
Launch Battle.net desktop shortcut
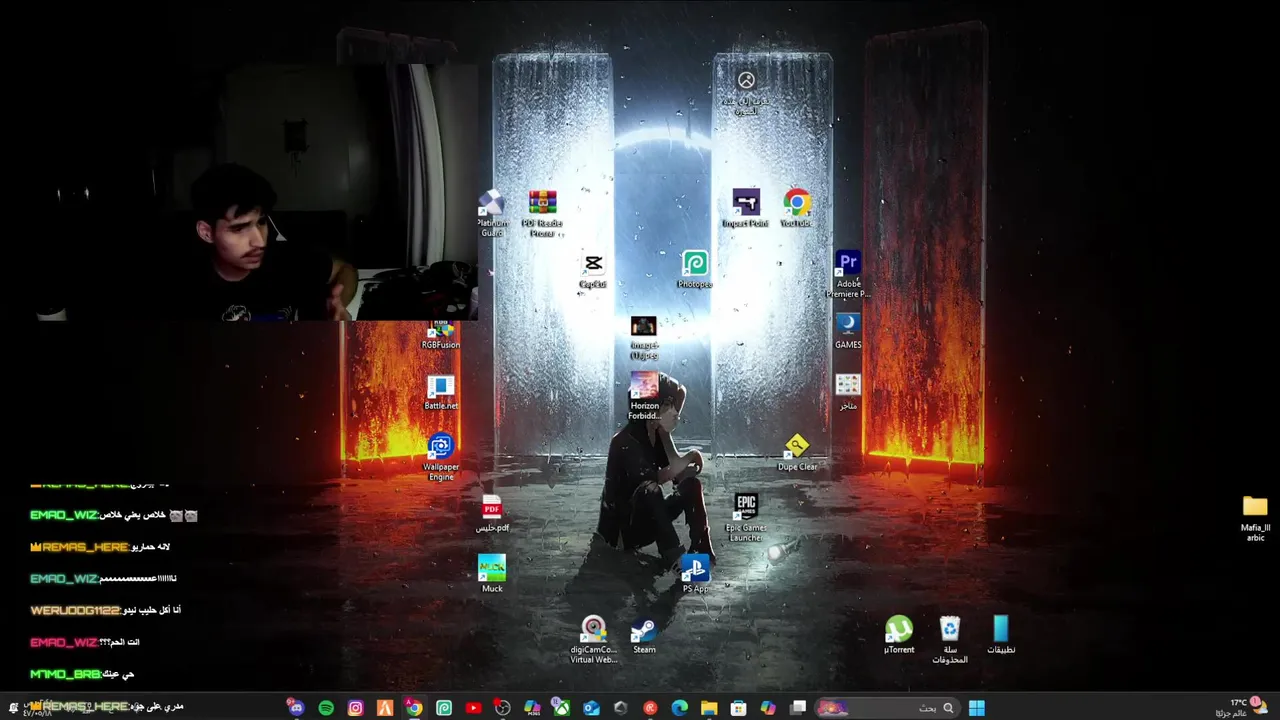point(441,393)
